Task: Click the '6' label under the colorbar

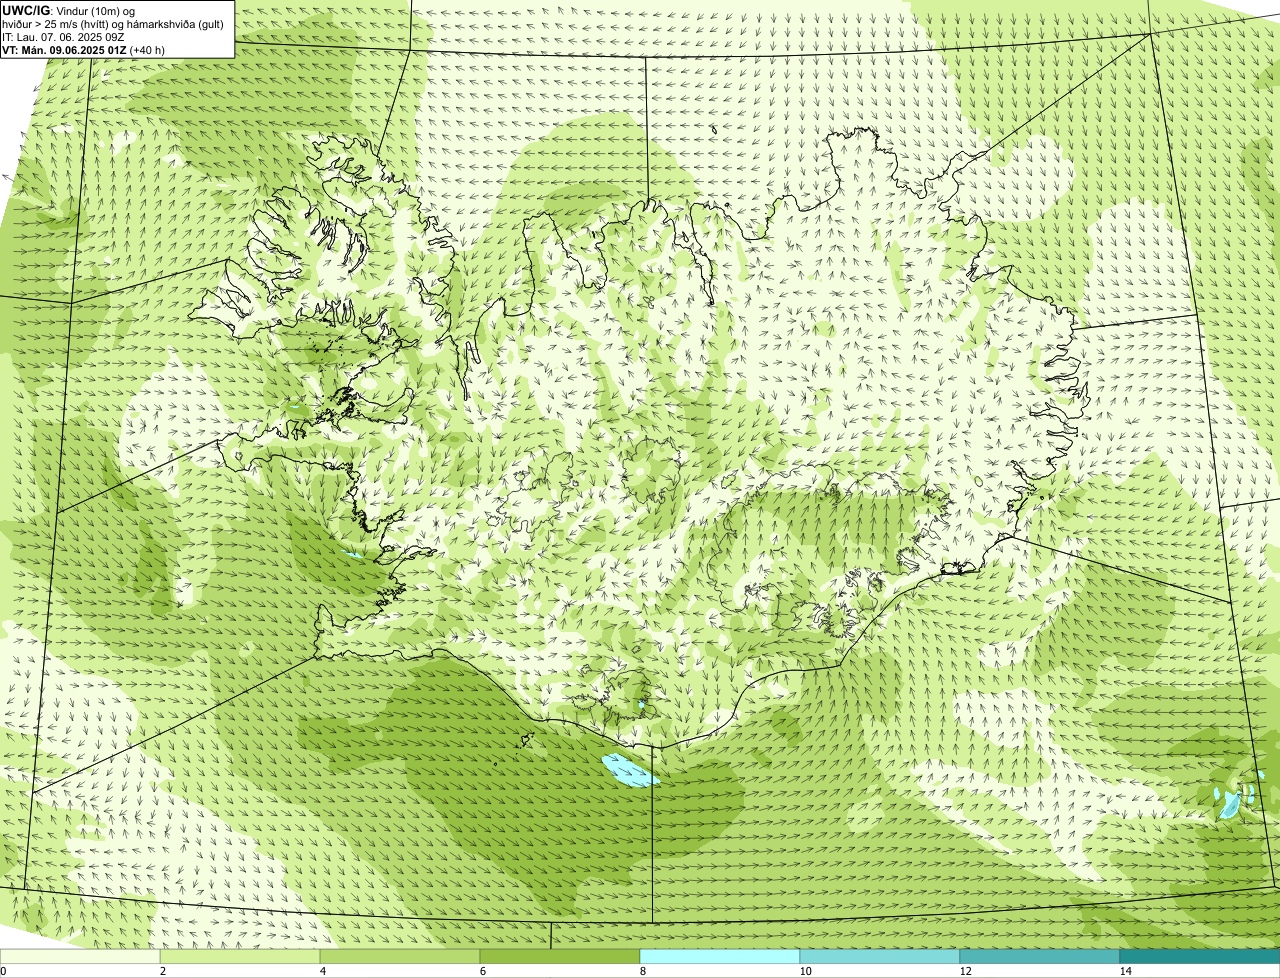Action: pyautogui.click(x=483, y=971)
